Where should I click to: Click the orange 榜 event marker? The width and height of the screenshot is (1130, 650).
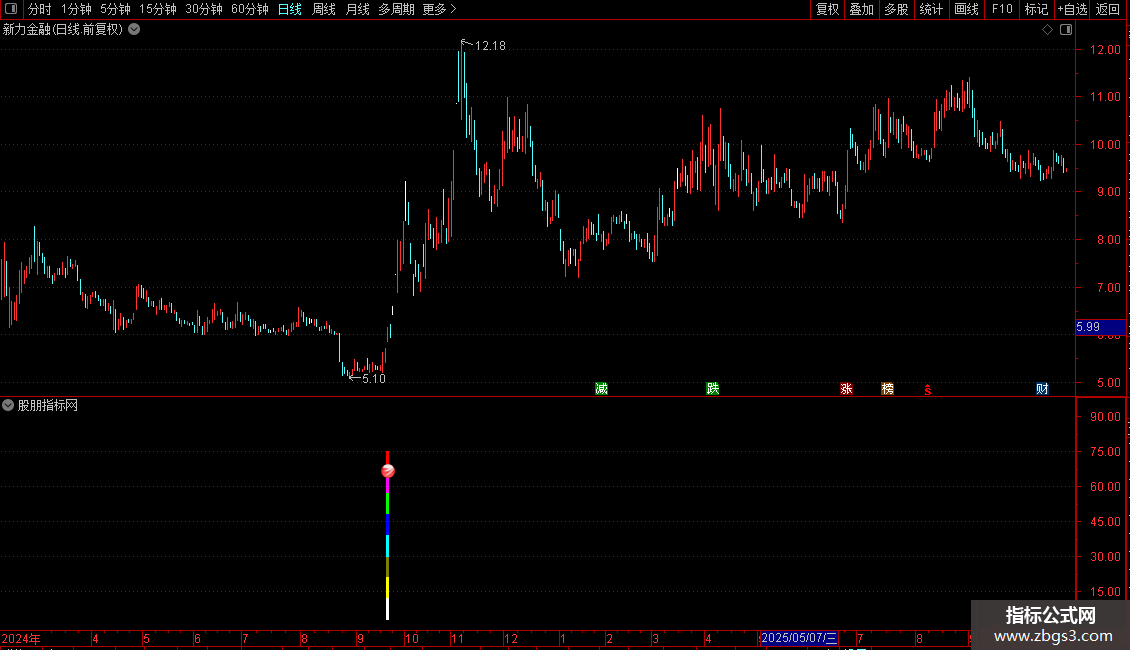(887, 389)
